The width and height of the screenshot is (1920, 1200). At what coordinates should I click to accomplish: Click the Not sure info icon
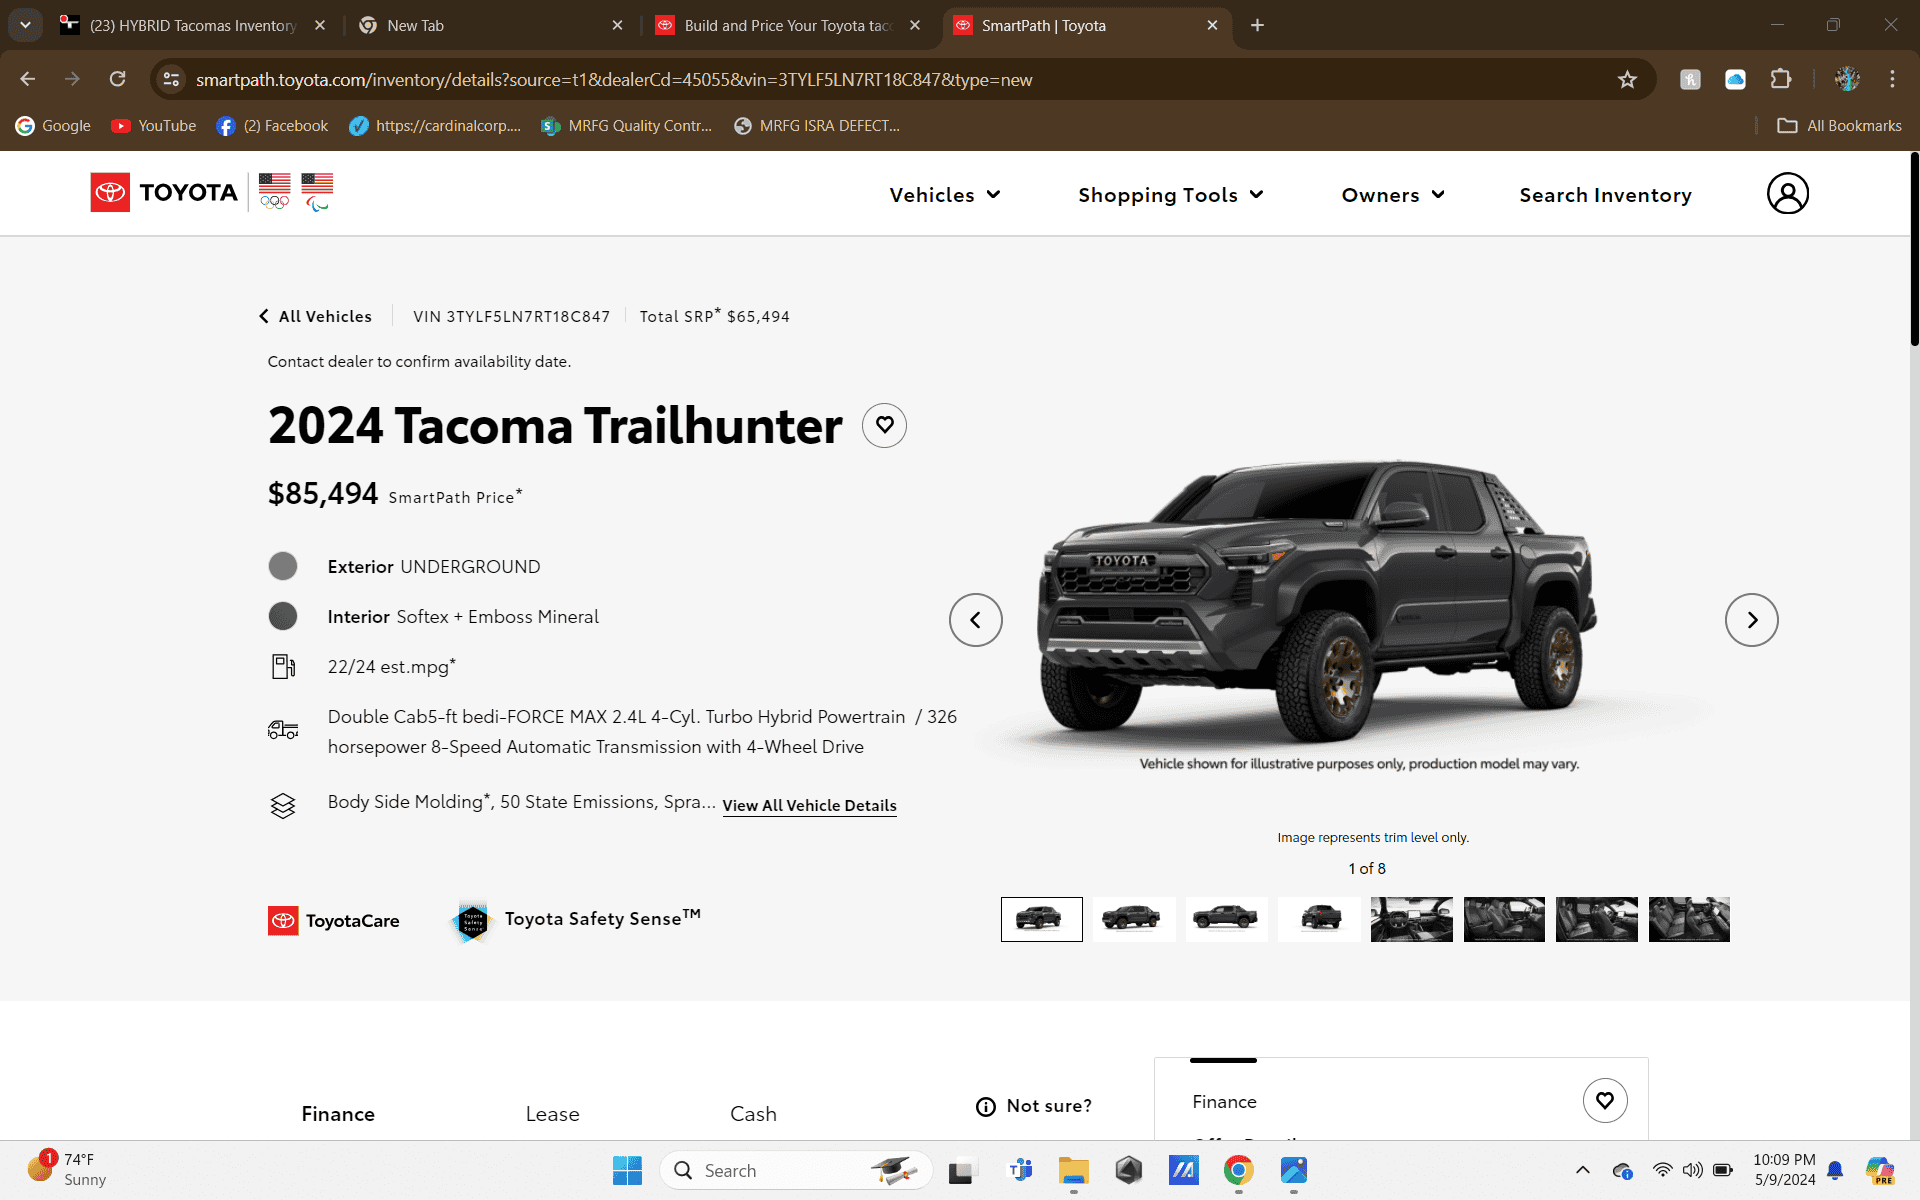click(986, 1106)
